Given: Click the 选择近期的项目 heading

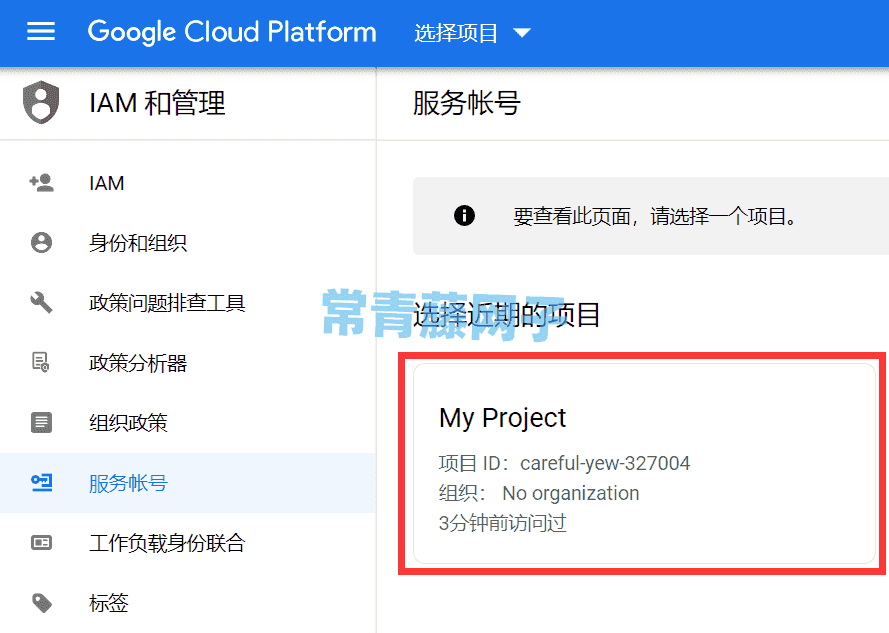Looking at the screenshot, I should tap(506, 315).
